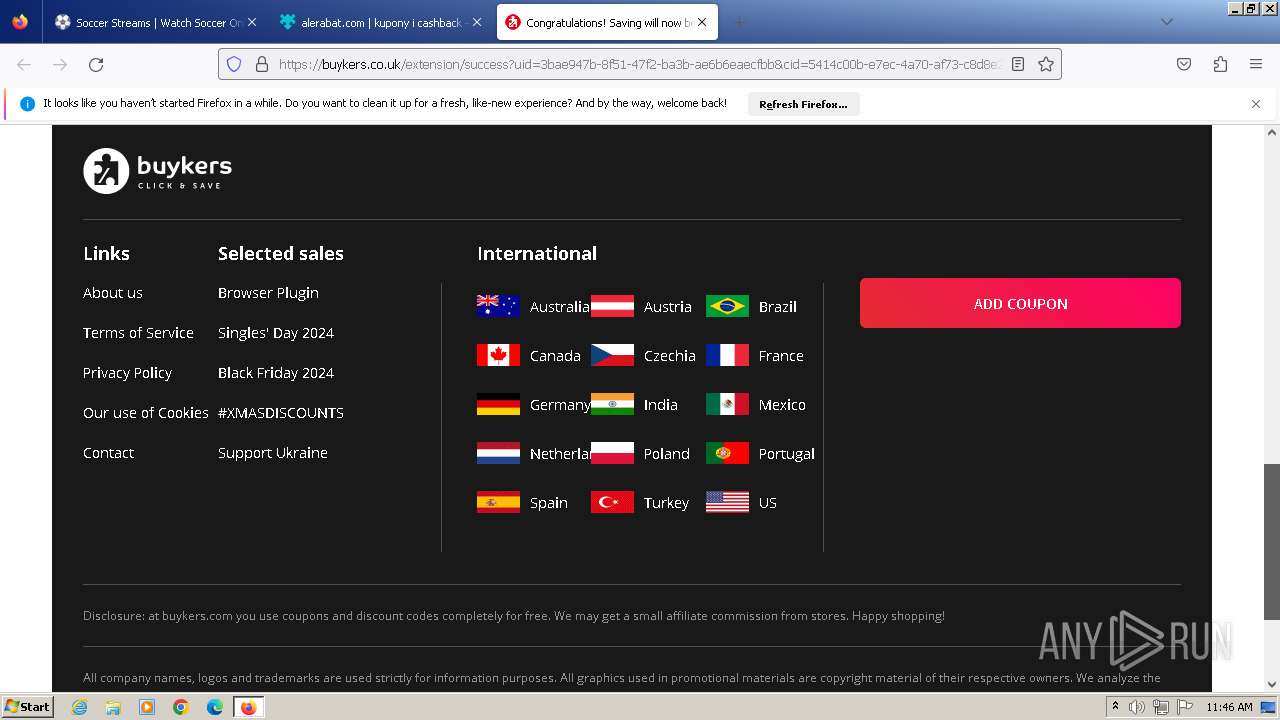Click the page vertical scrollbar thumb
Screen dimensions: 1280x720
(x=1271, y=541)
